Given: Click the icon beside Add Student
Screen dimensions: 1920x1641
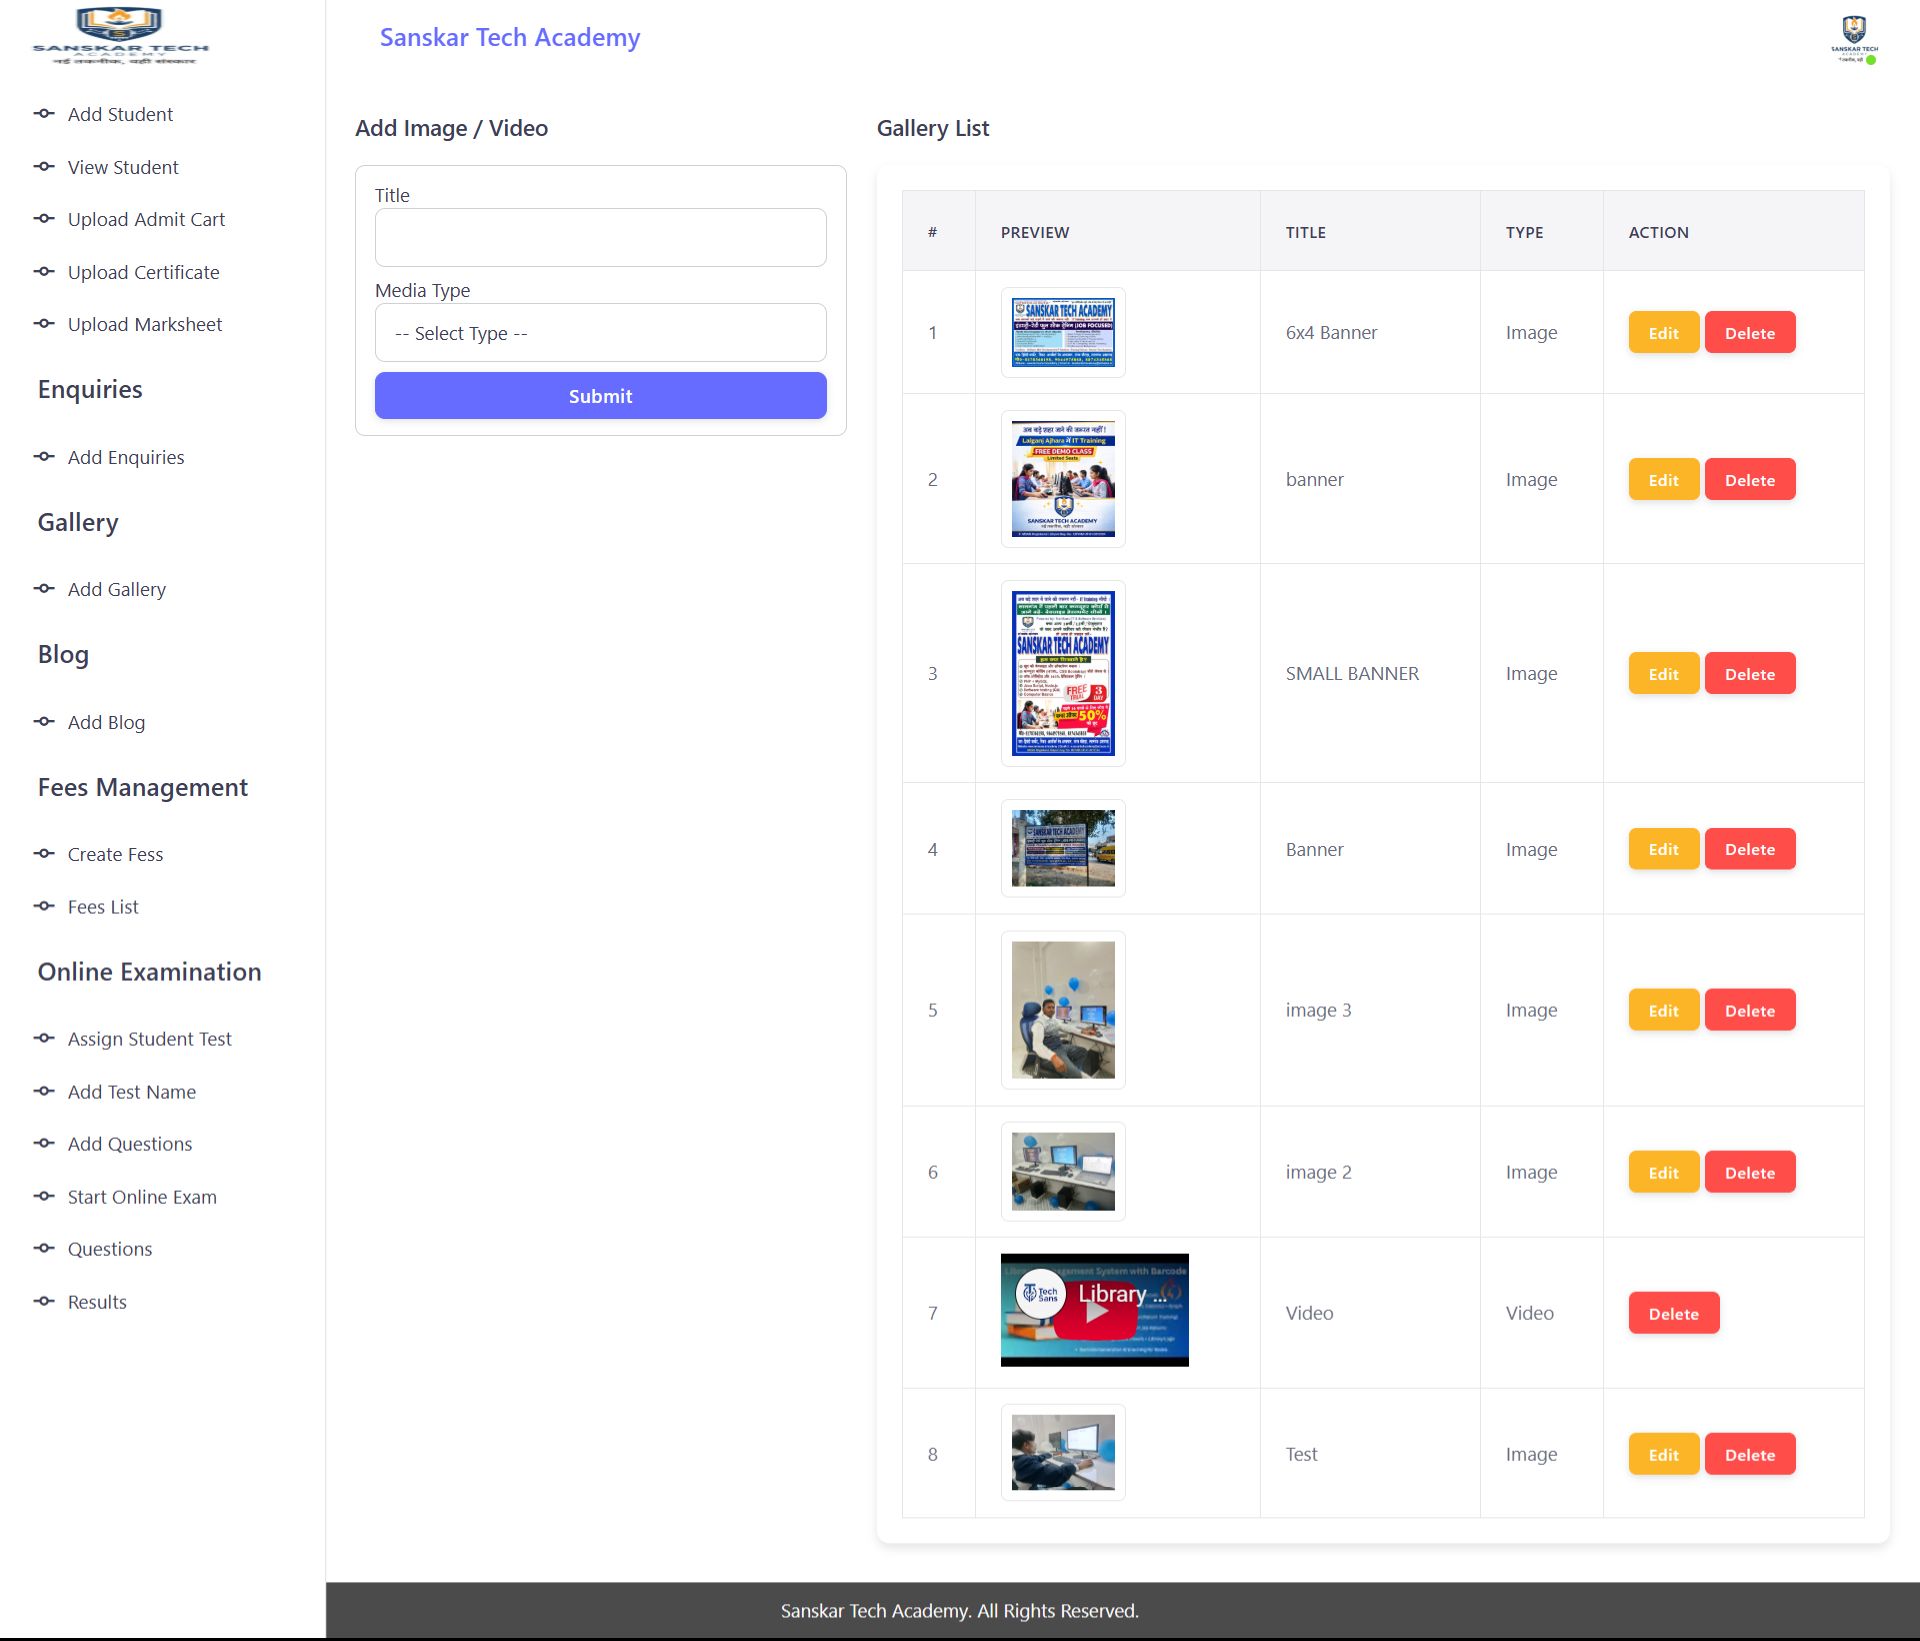Looking at the screenshot, I should point(44,114).
